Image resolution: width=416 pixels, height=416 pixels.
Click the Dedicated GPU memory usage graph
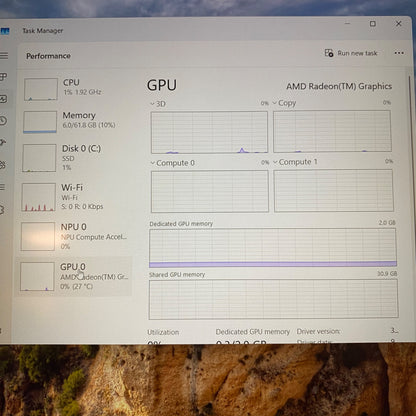click(273, 248)
